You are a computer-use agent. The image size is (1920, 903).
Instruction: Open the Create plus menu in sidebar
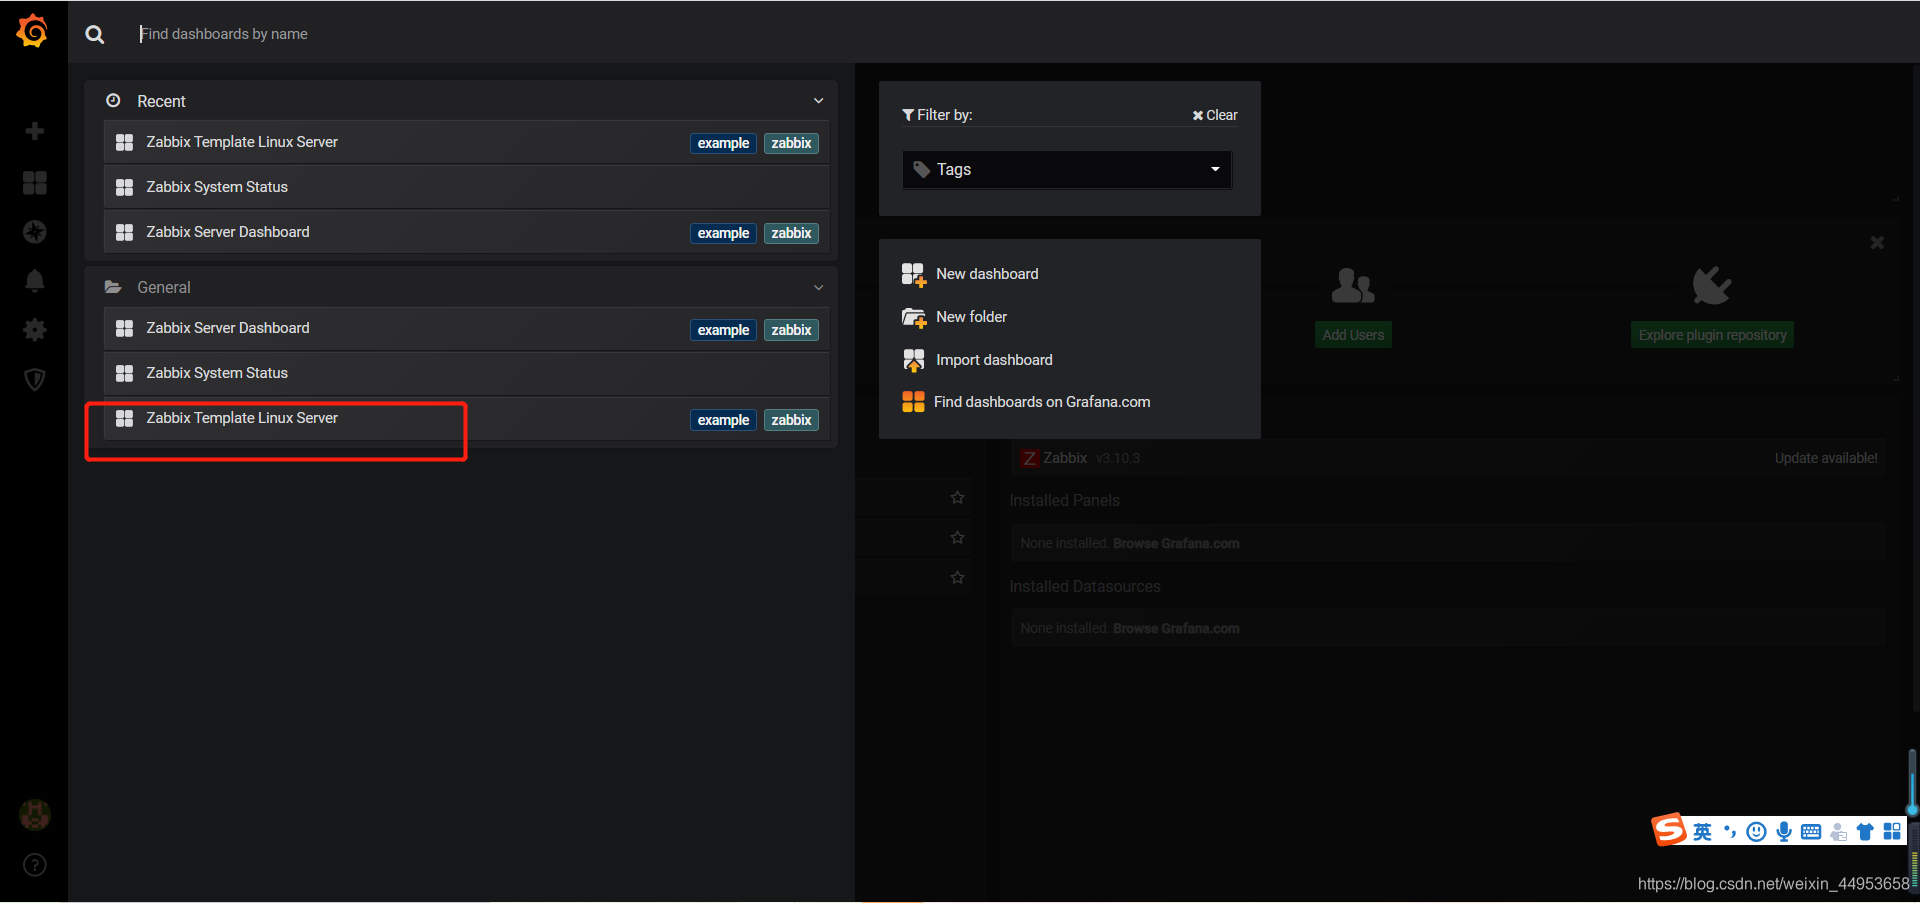[35, 131]
